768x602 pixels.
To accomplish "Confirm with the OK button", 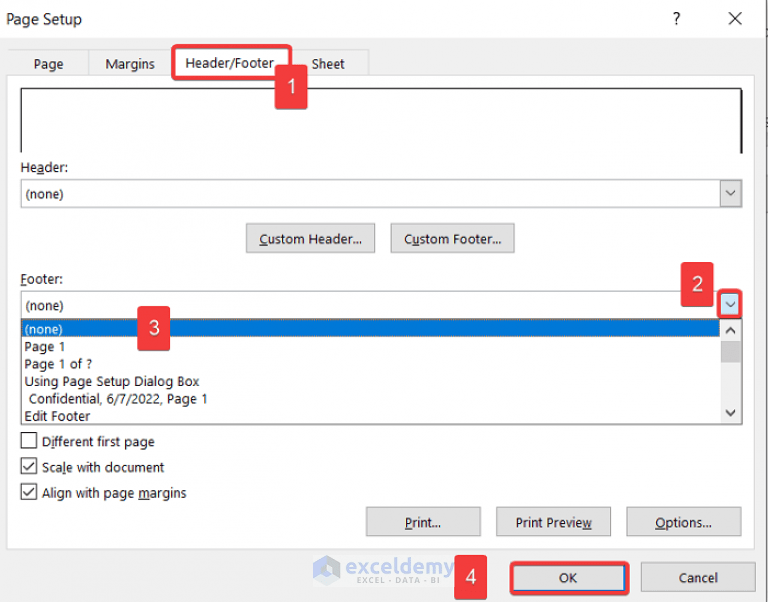I will (x=569, y=578).
